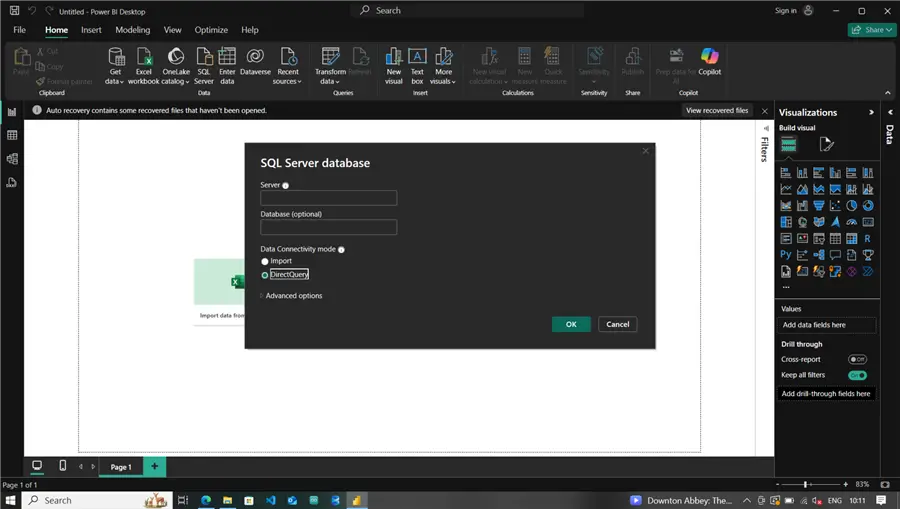Select the Funnel chart visual
Screen dimensions: 900x509
(818, 205)
